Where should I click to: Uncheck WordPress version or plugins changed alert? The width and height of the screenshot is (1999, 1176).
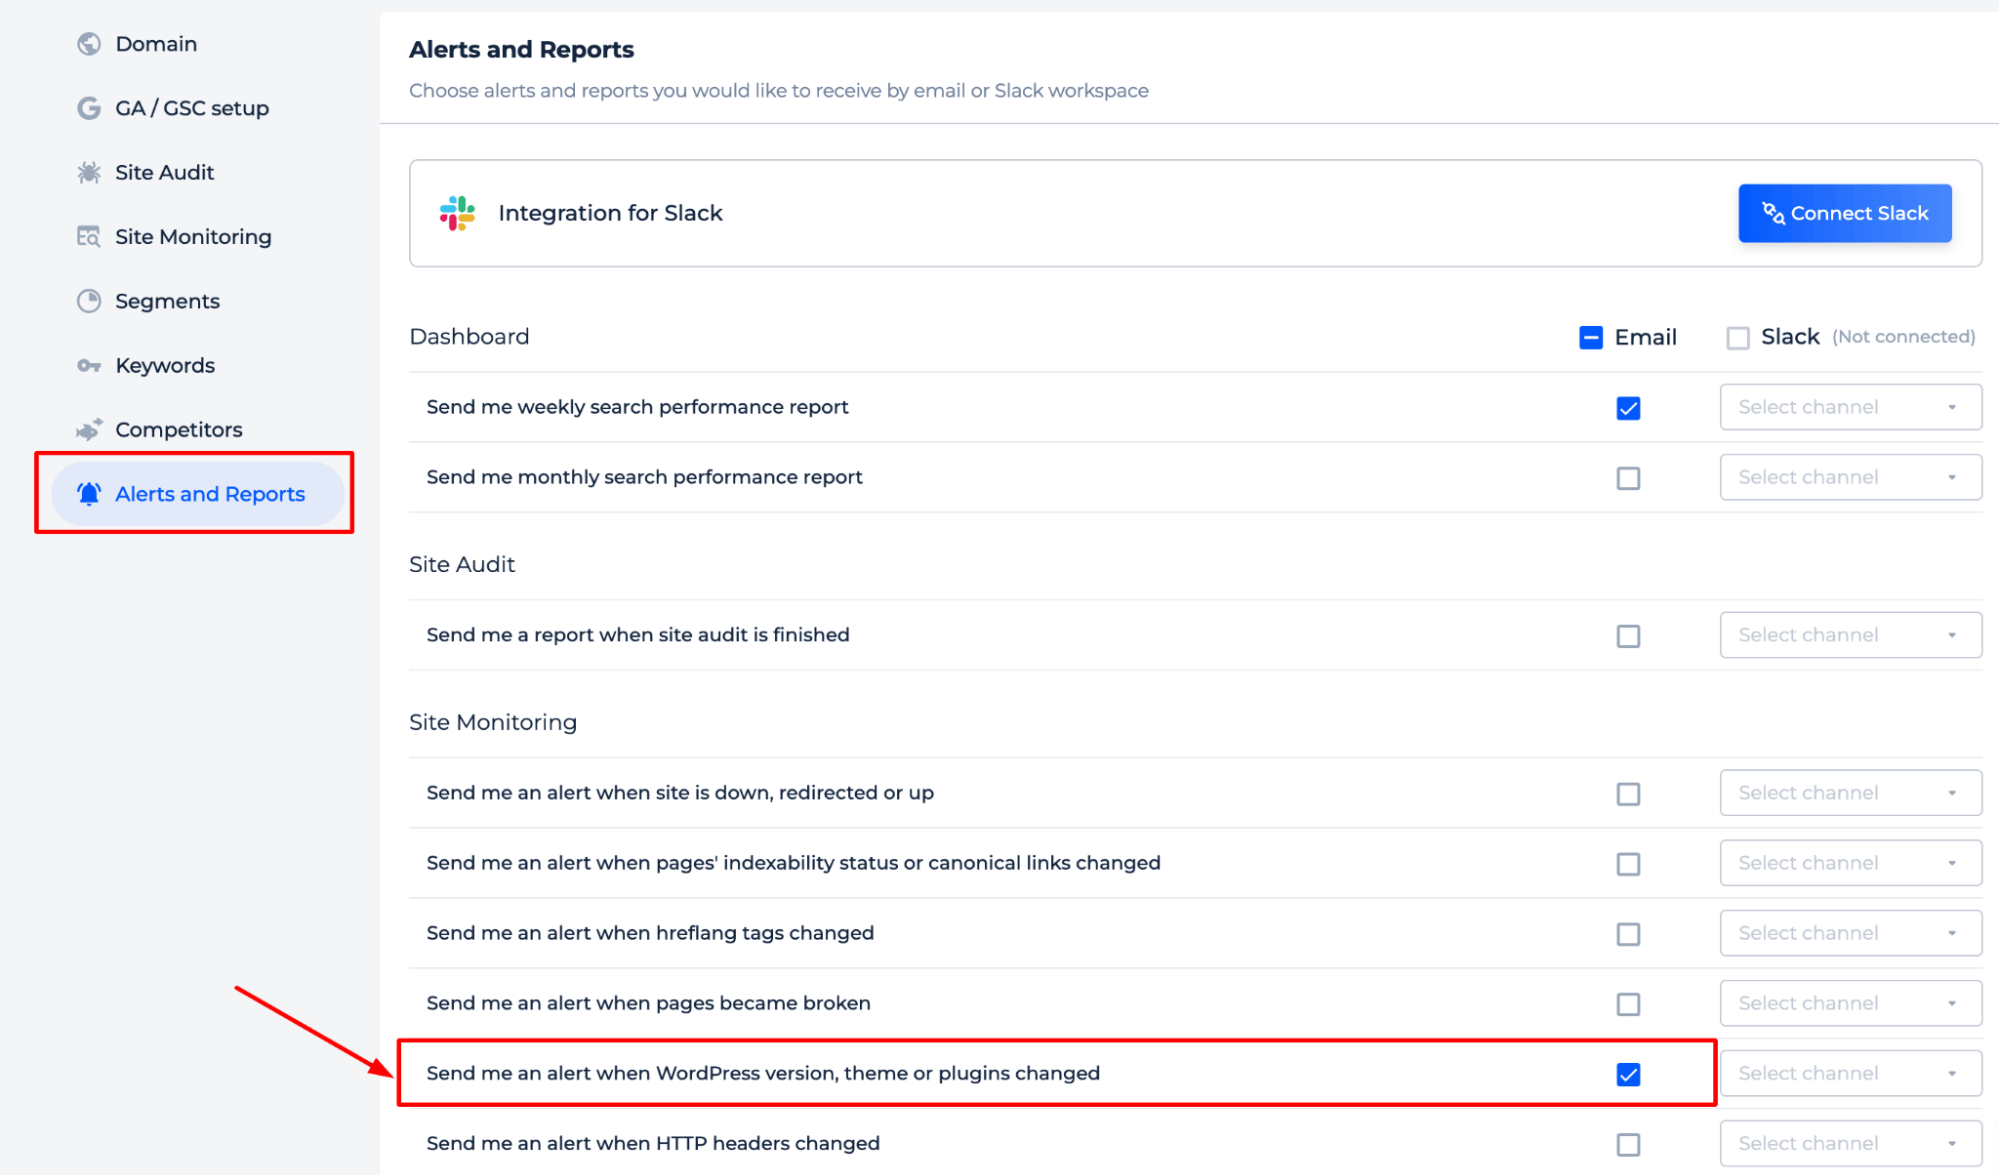point(1628,1074)
